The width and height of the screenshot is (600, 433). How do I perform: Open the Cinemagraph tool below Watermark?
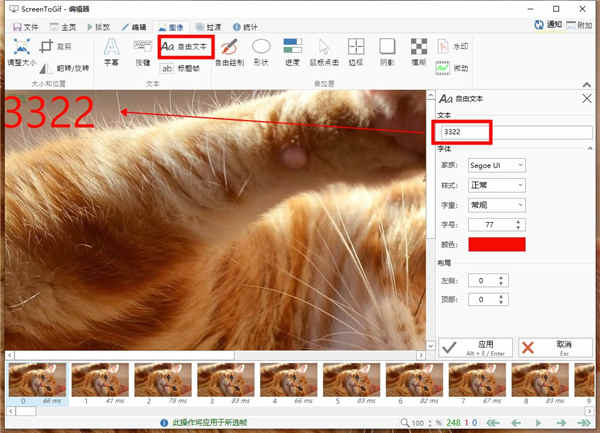coord(452,68)
